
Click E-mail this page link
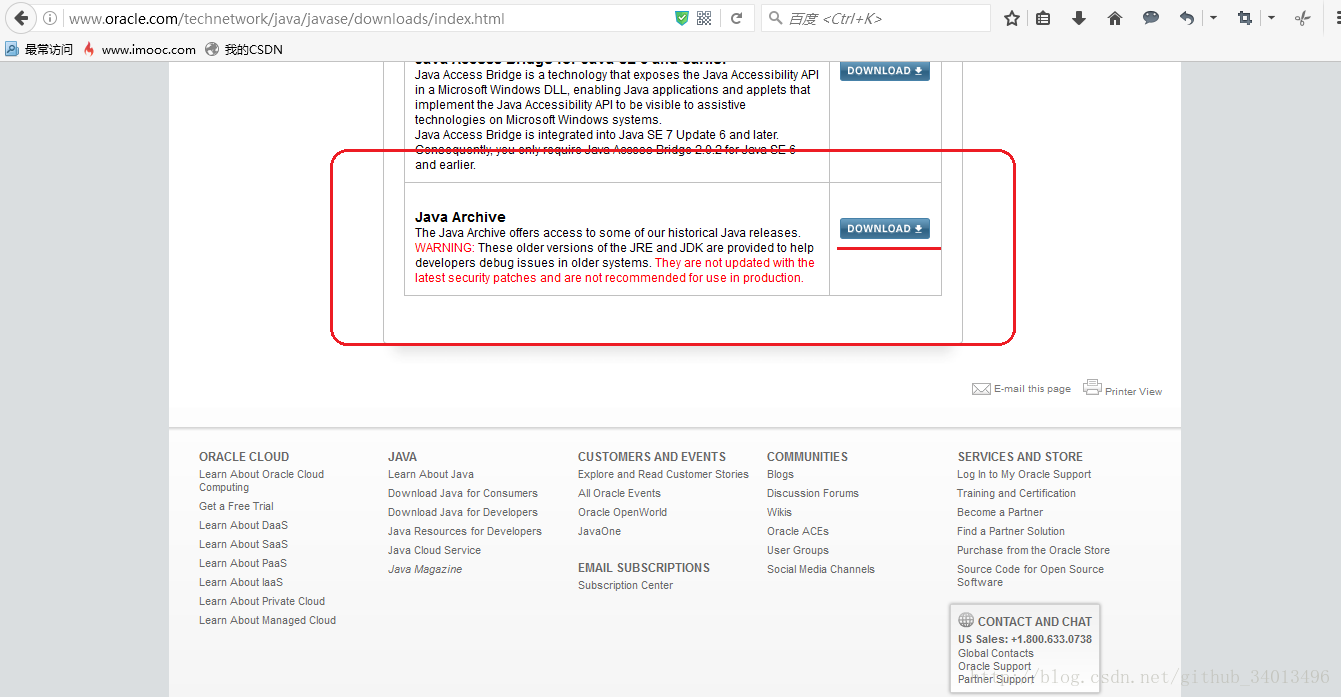(x=1032, y=389)
